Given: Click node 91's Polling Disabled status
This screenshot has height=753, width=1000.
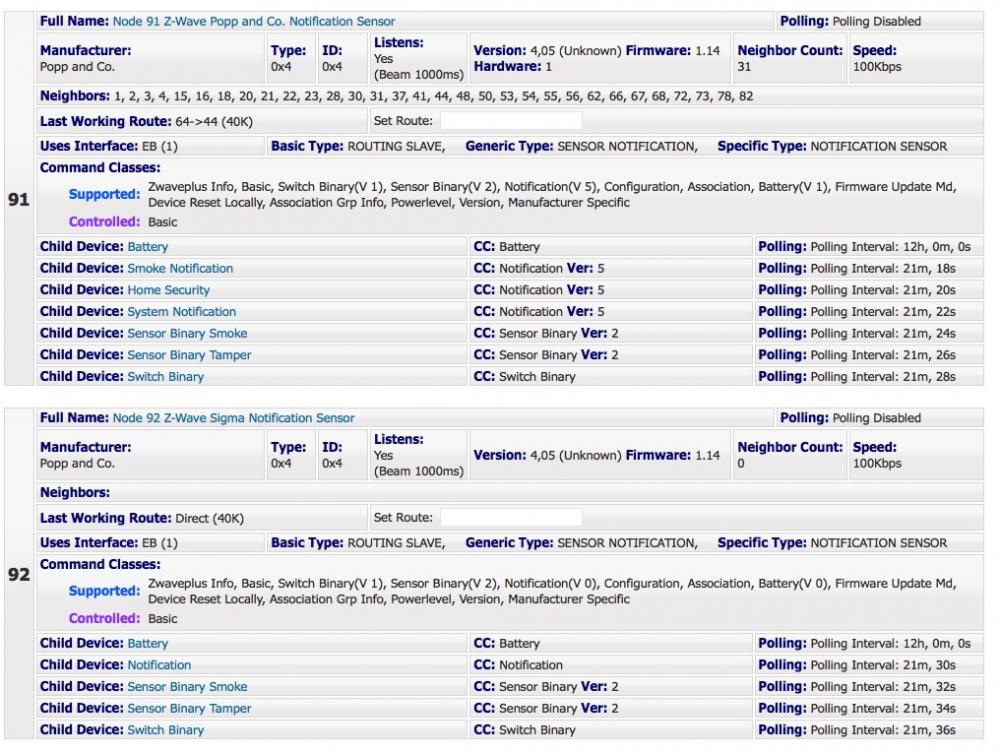Looking at the screenshot, I should 876,21.
